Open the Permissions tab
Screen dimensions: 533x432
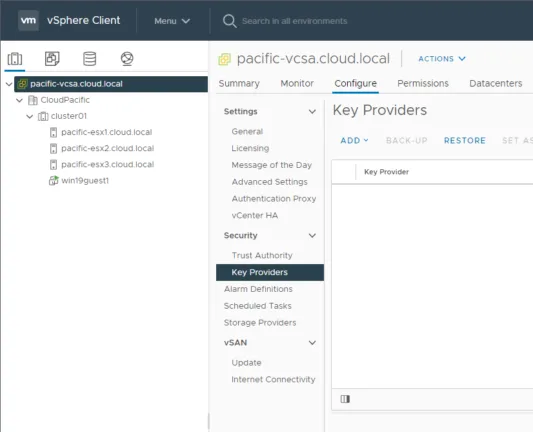point(423,84)
